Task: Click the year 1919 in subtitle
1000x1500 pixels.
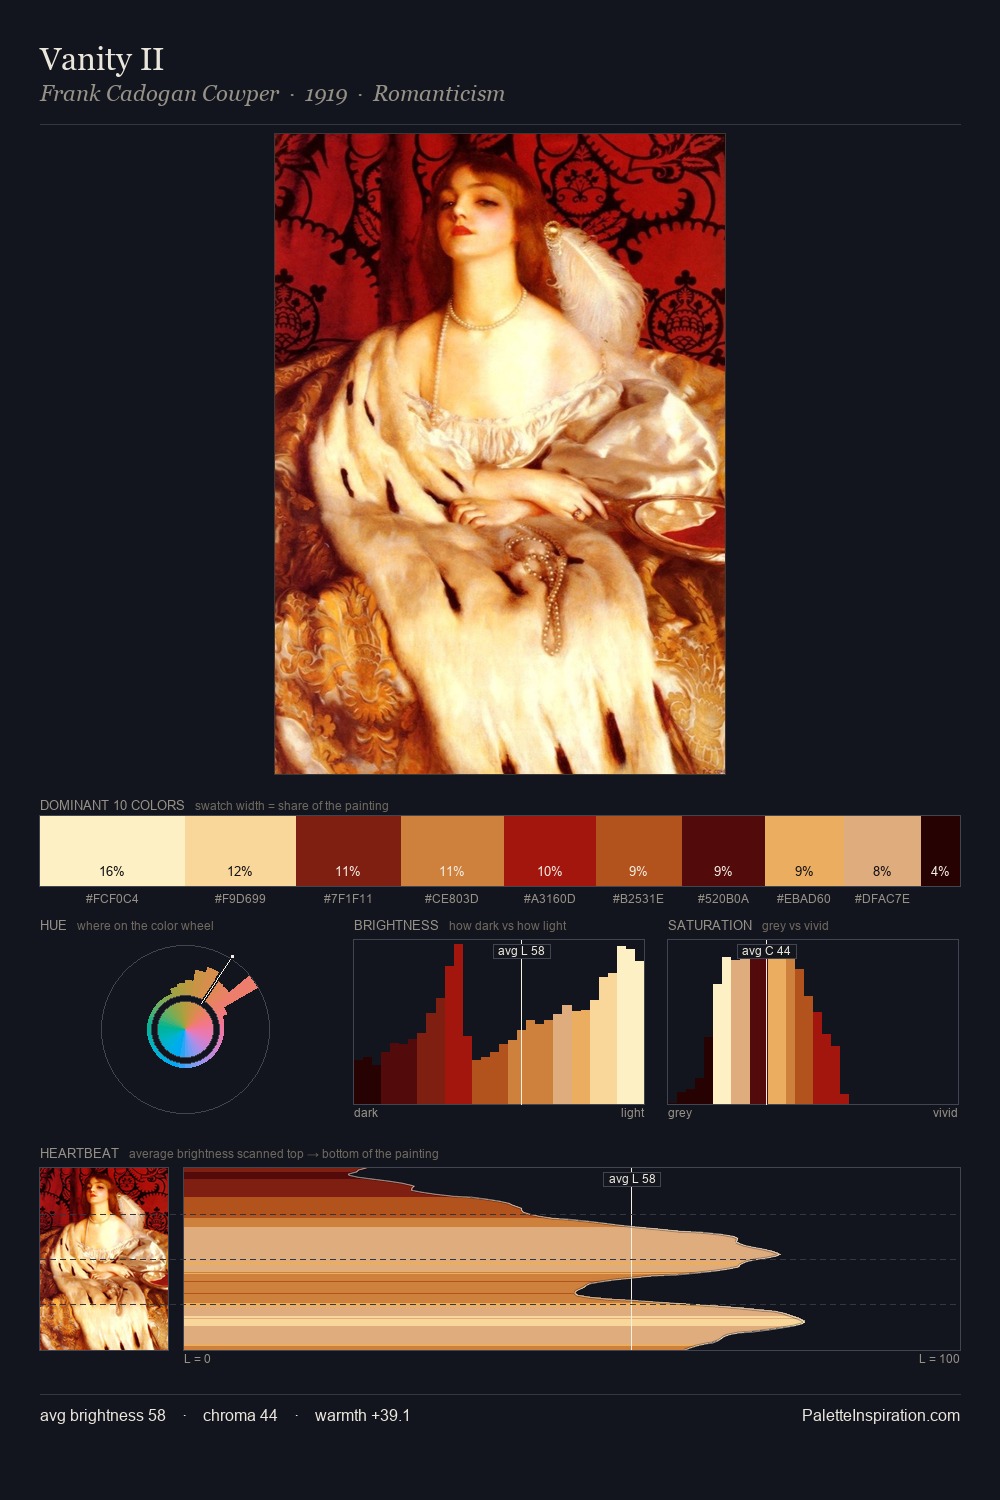Action: coord(326,94)
